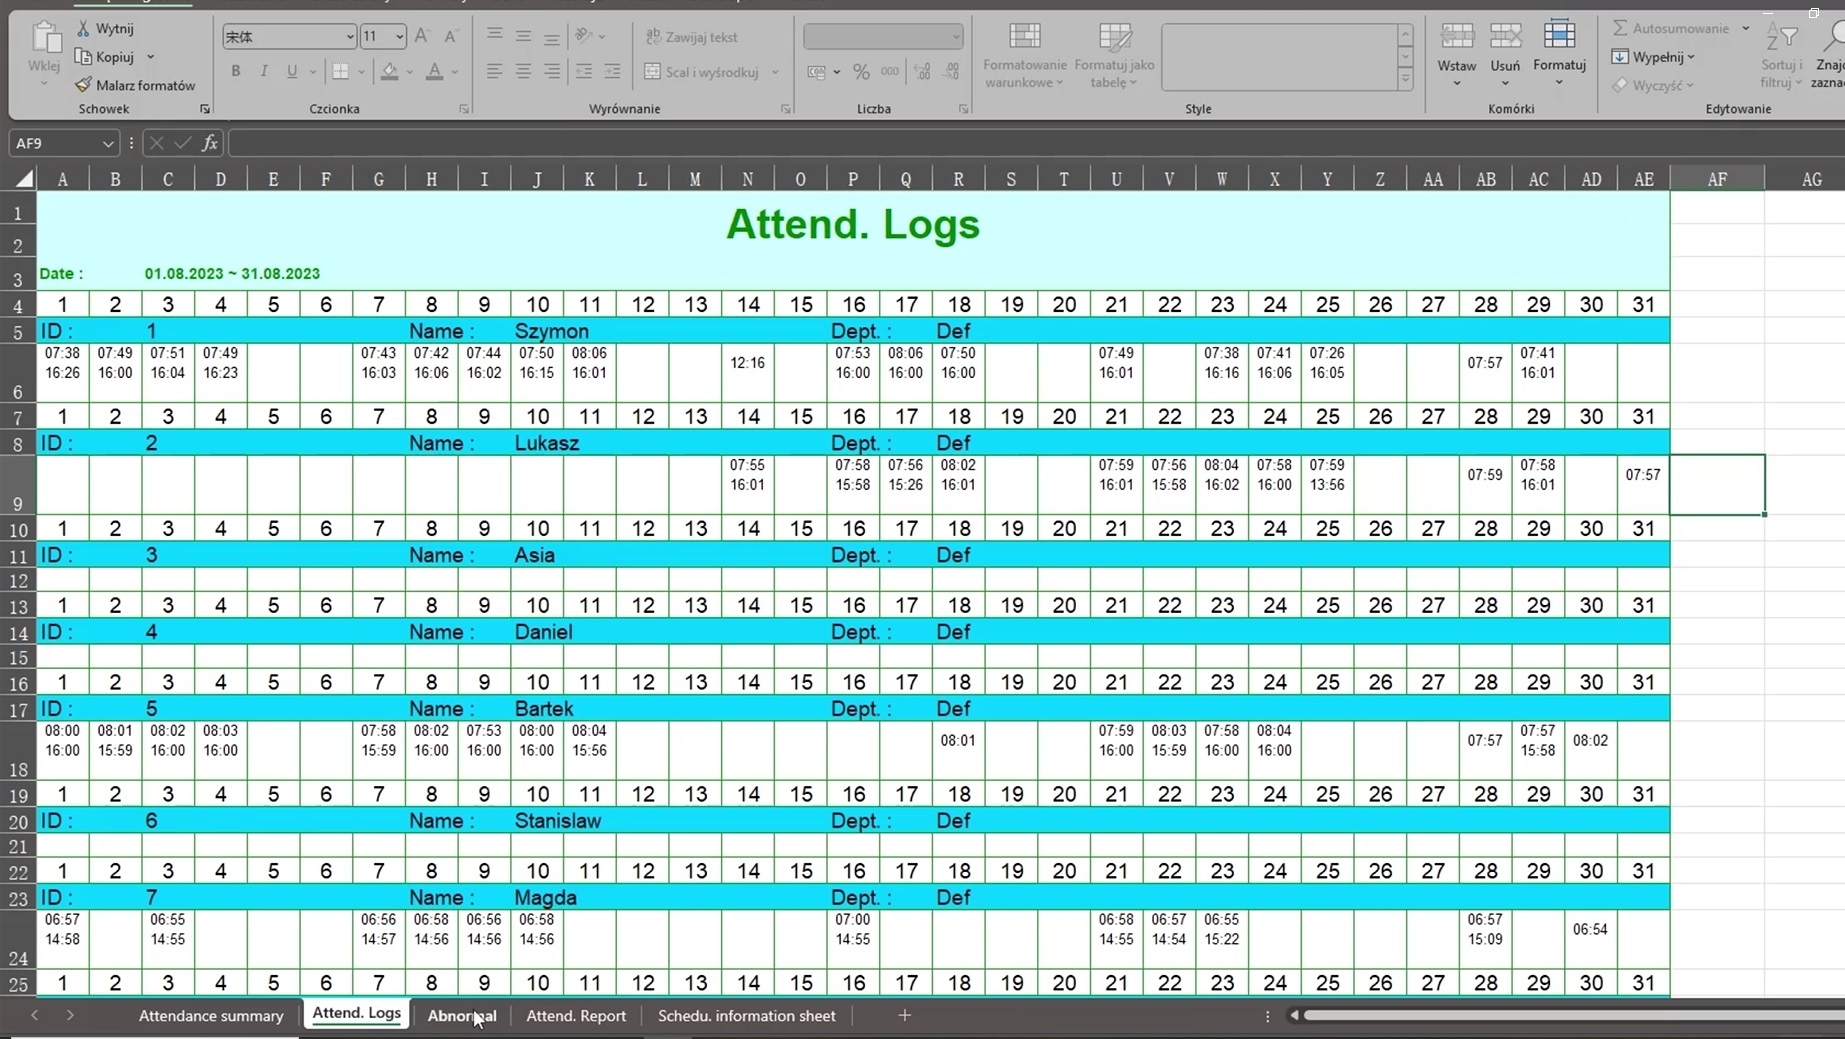
Task: Decrease decimal places
Action: click(951, 72)
